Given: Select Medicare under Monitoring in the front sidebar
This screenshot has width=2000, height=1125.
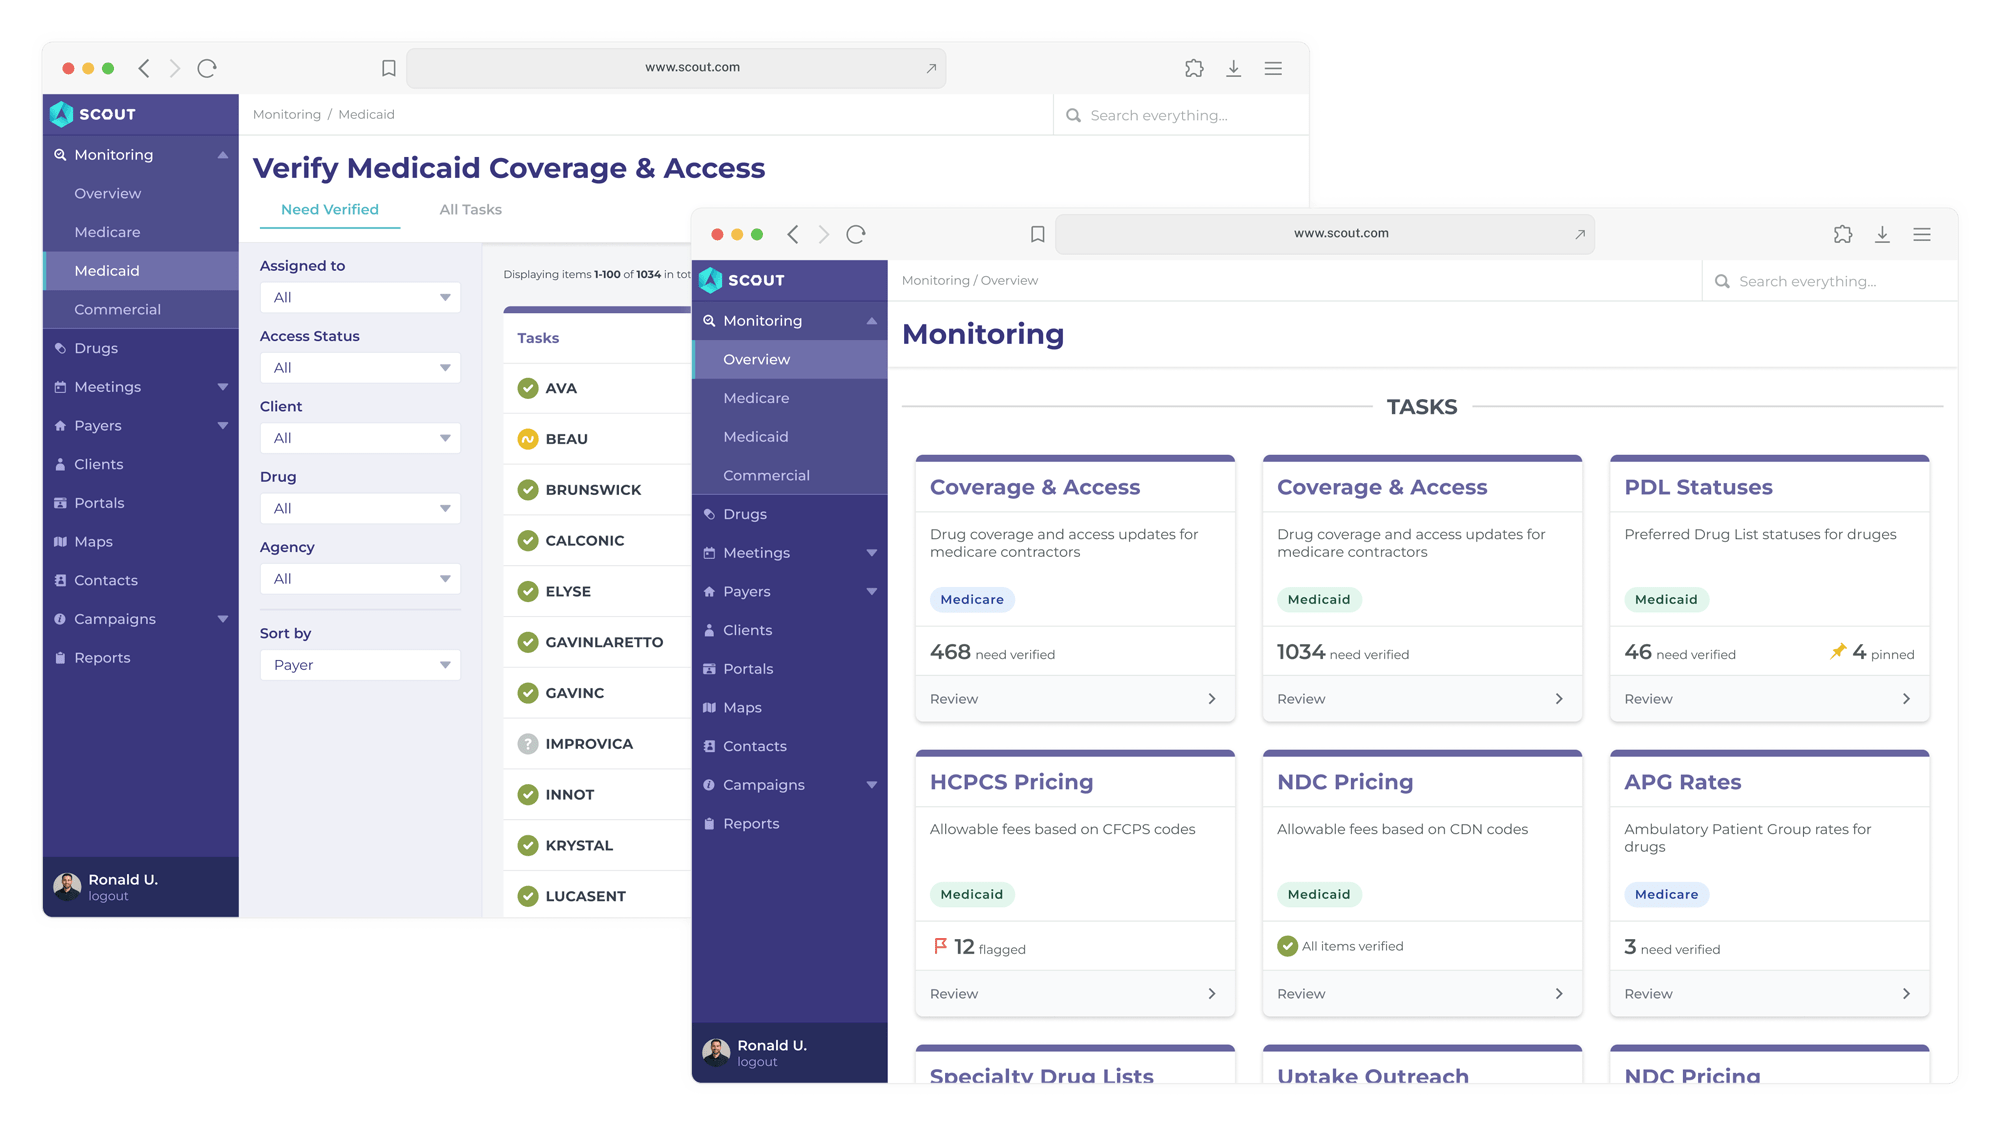Looking at the screenshot, I should coord(756,398).
